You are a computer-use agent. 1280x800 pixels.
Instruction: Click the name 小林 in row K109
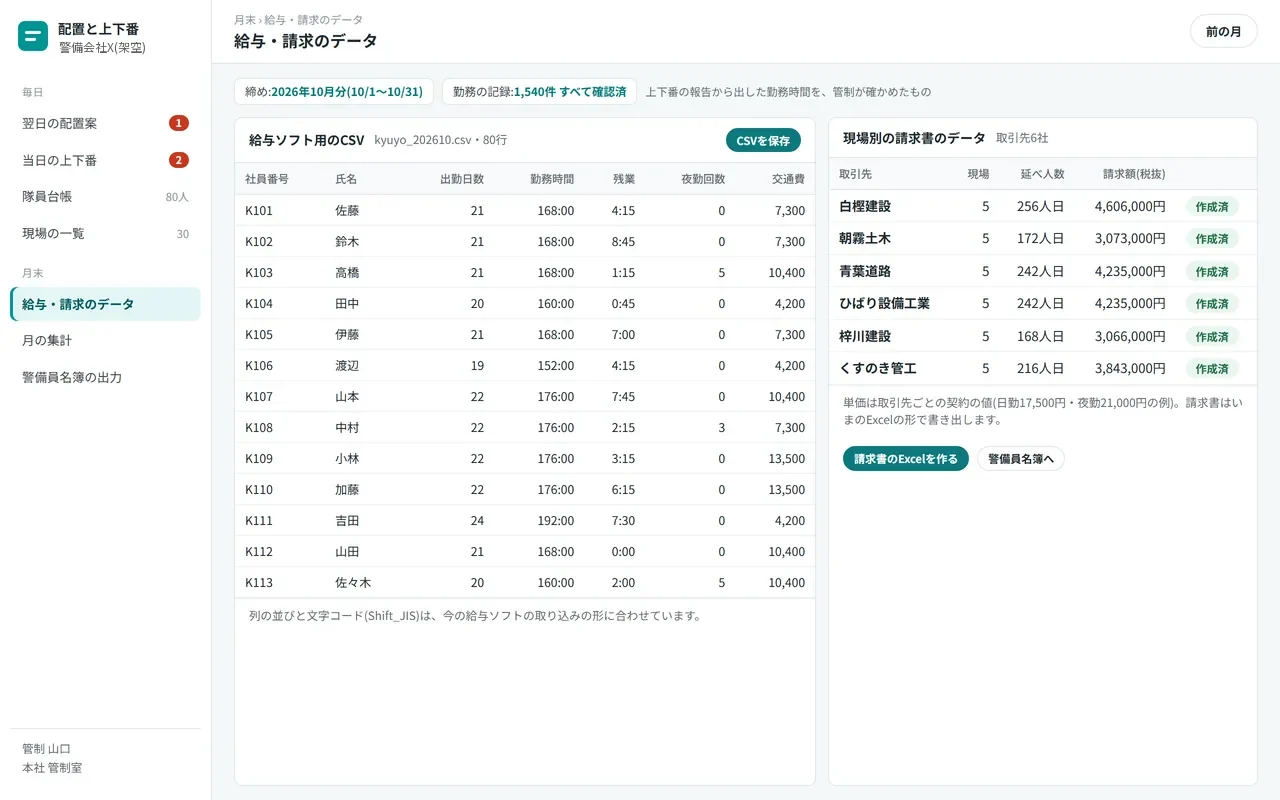pyautogui.click(x=347, y=459)
